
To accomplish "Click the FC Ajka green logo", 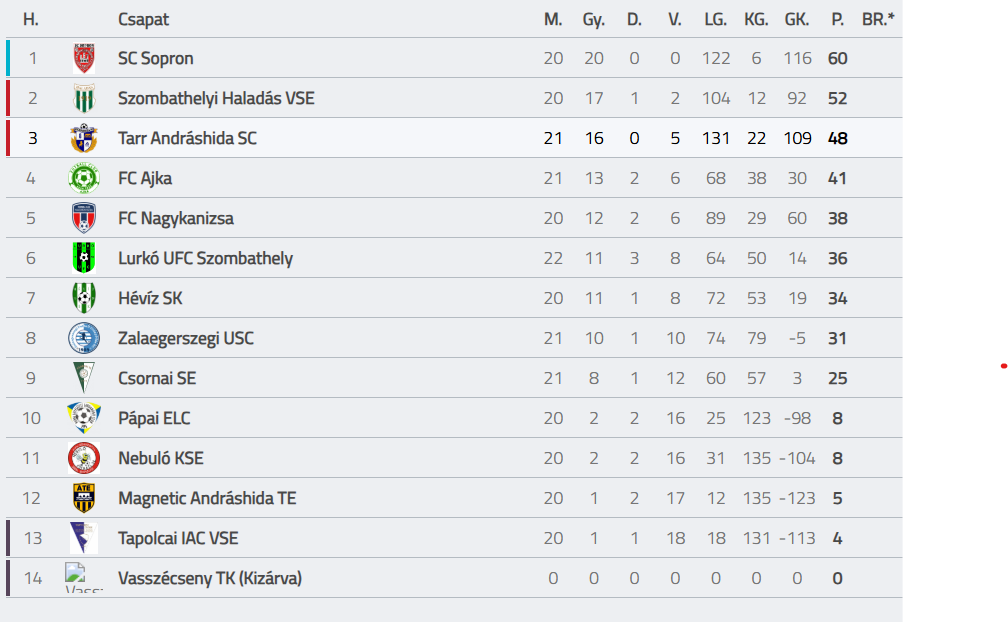I will click(x=84, y=179).
